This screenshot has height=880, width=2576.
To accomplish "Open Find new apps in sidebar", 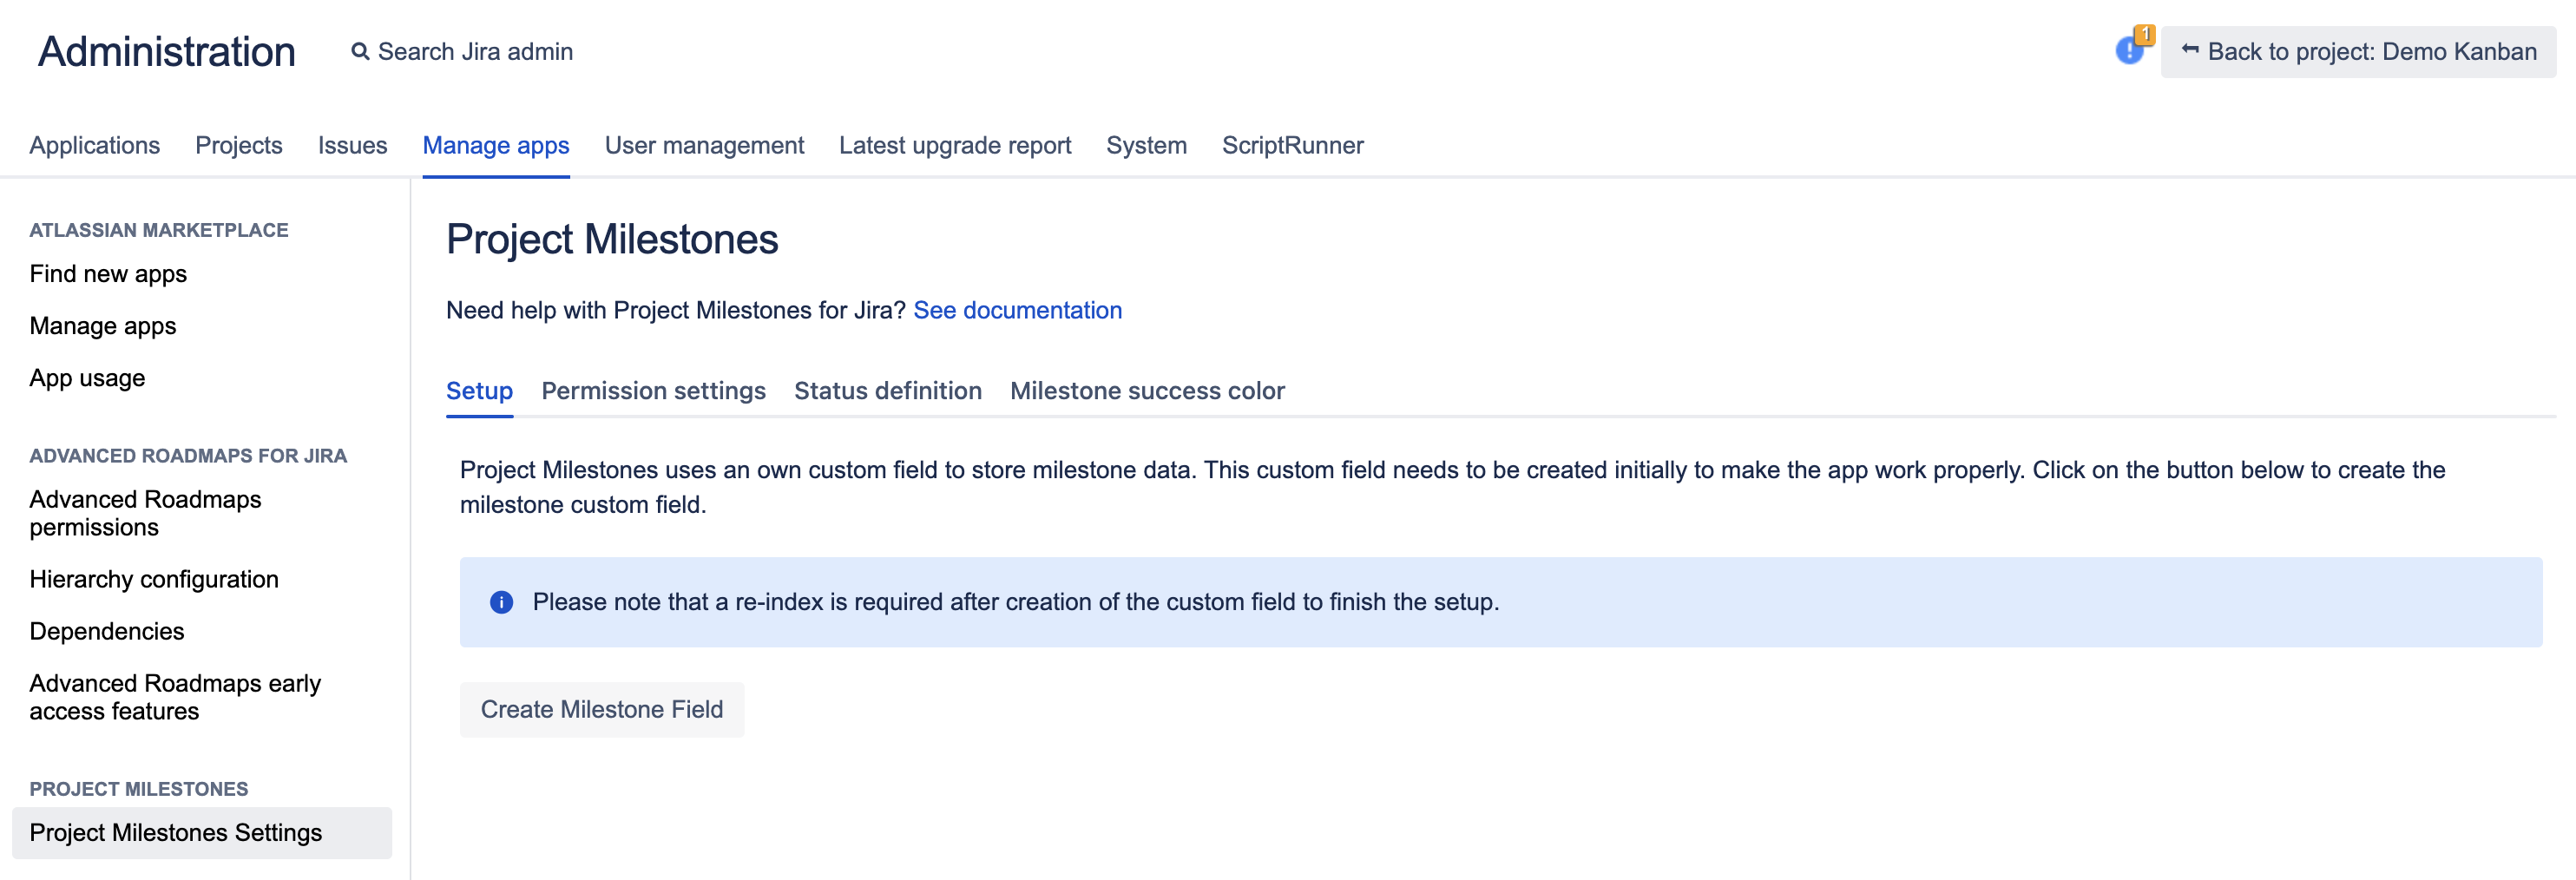I will [x=108, y=274].
